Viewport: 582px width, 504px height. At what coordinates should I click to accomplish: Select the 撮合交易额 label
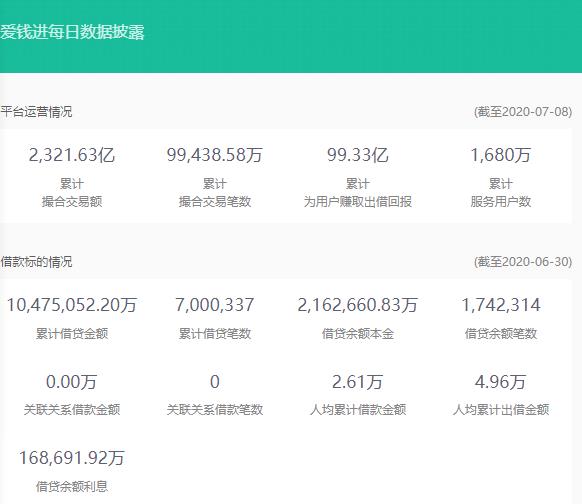72,202
